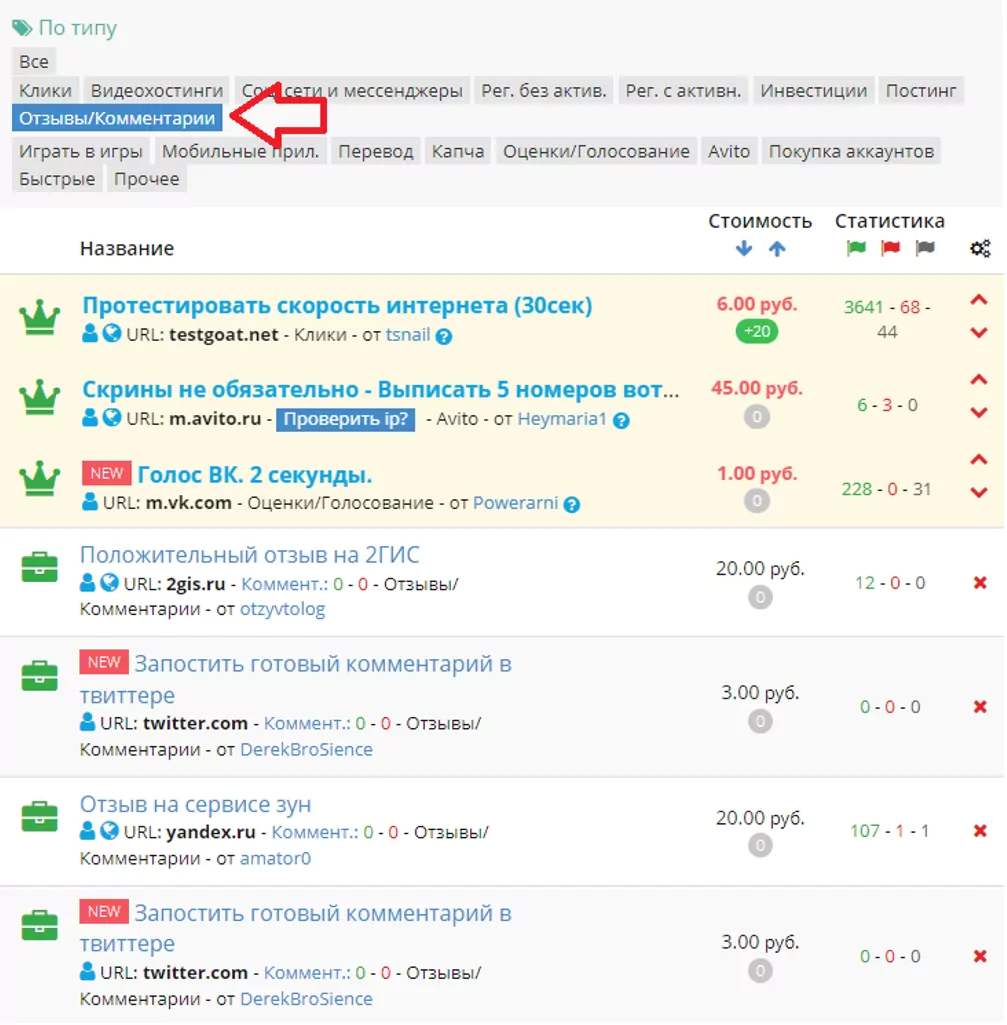Click price 45.00 руб. text
This screenshot has height=1025, width=1007.
[757, 388]
